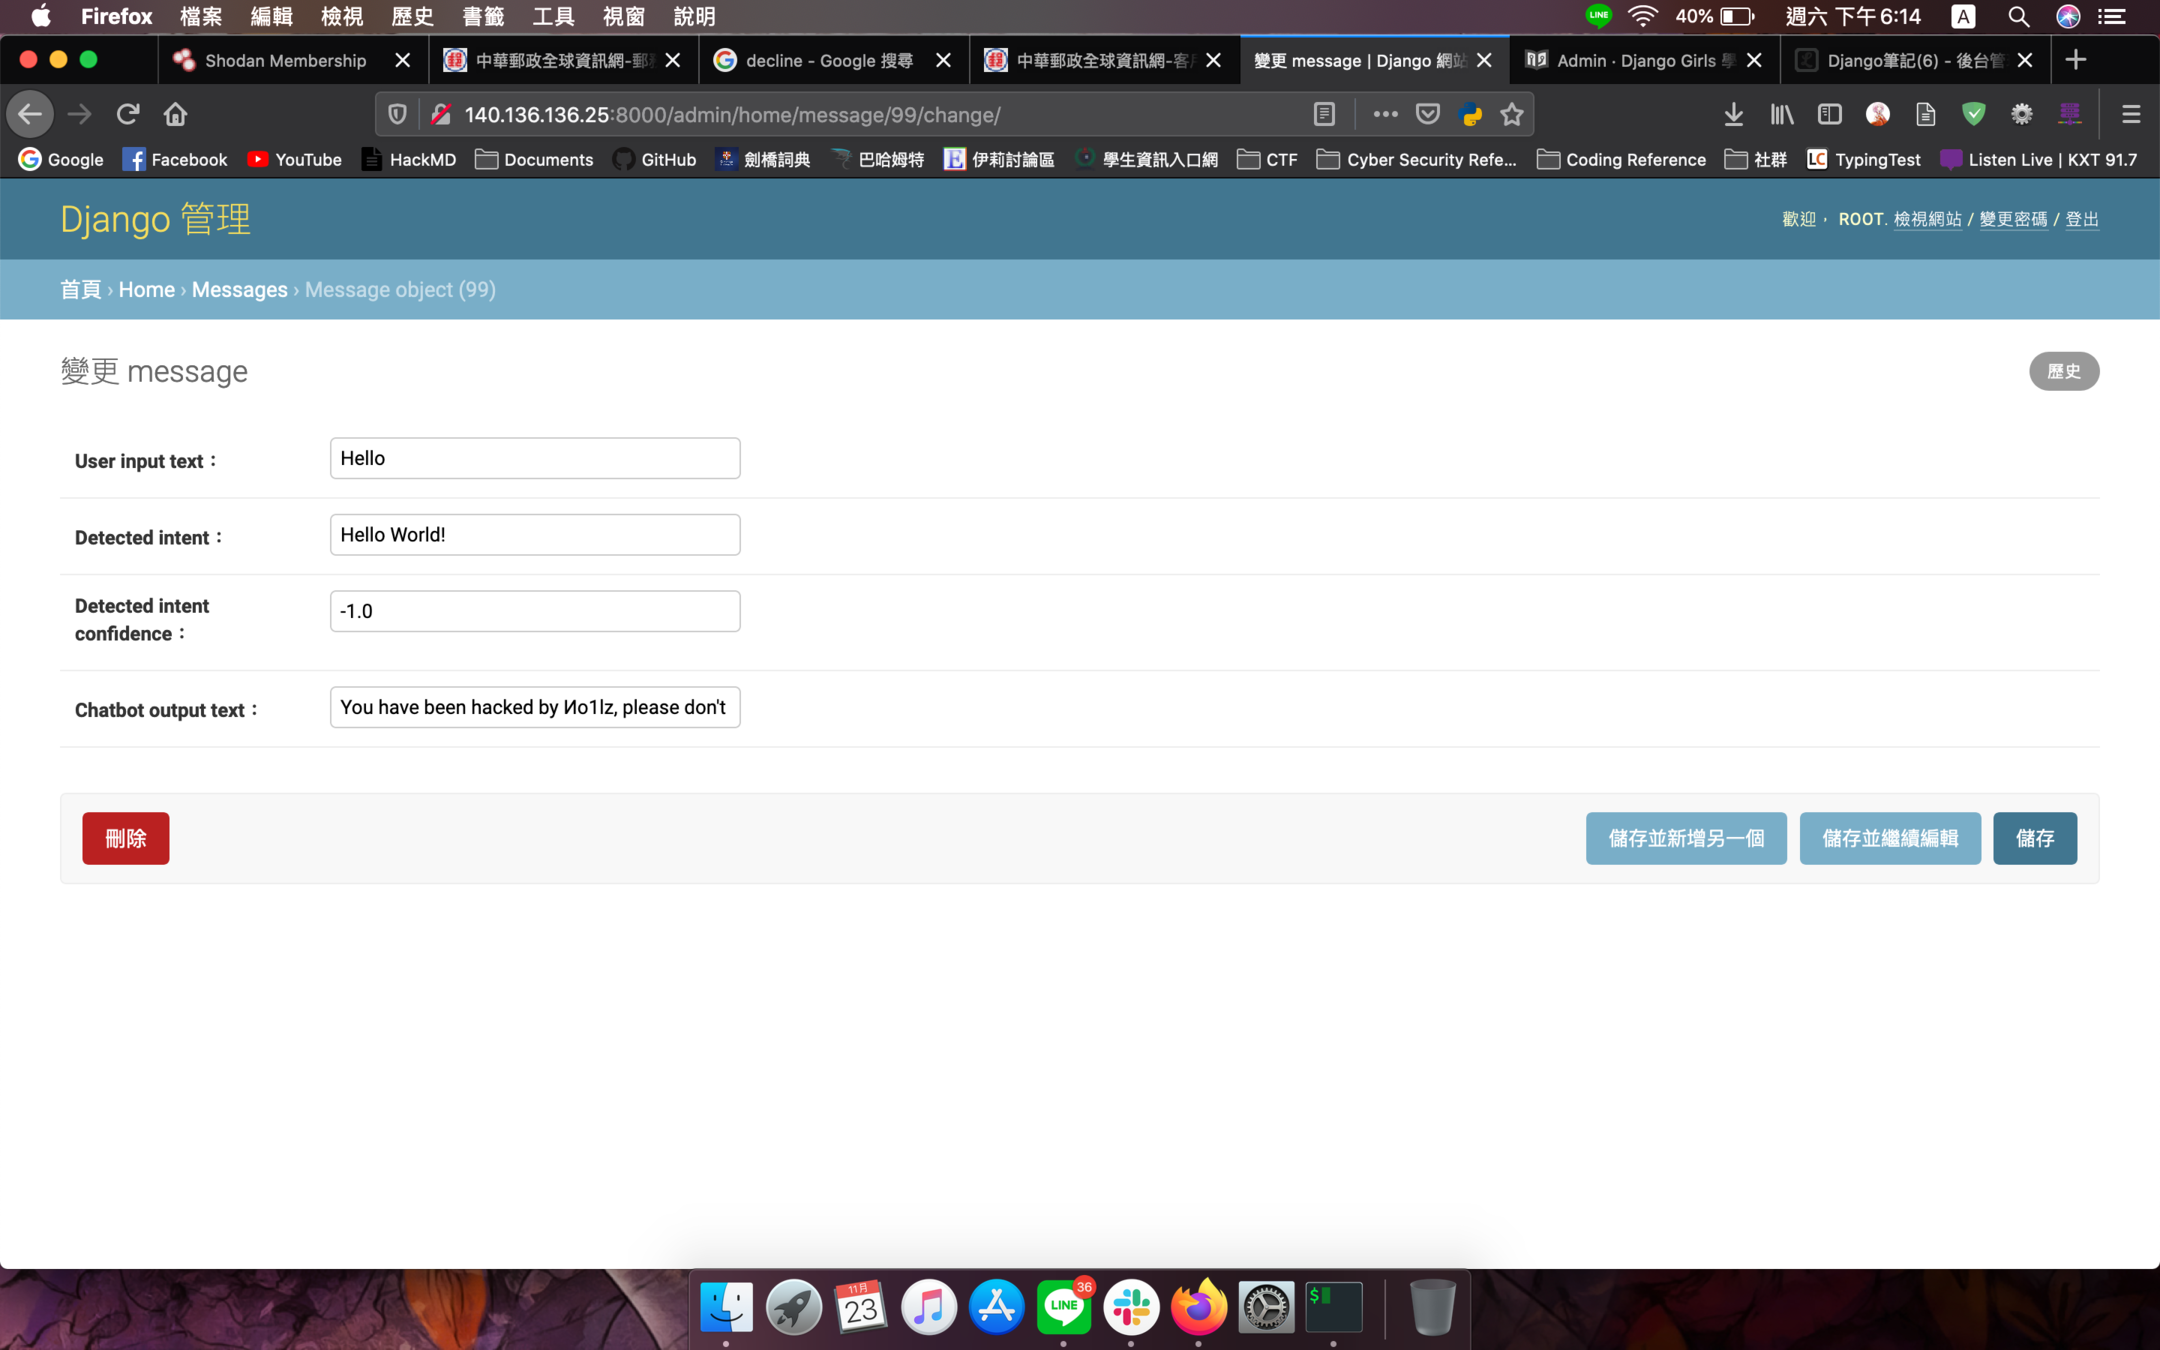The height and width of the screenshot is (1350, 2160).
Task: Click the Firefox home icon
Action: point(175,114)
